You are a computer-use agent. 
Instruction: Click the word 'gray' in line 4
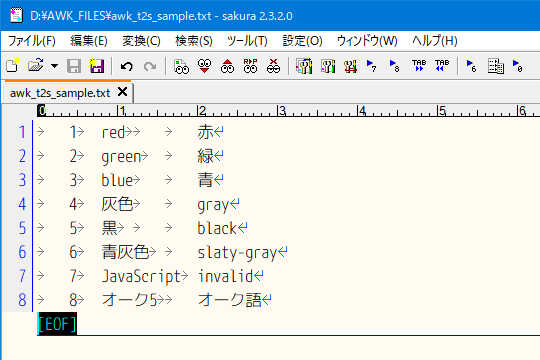[x=213, y=205]
